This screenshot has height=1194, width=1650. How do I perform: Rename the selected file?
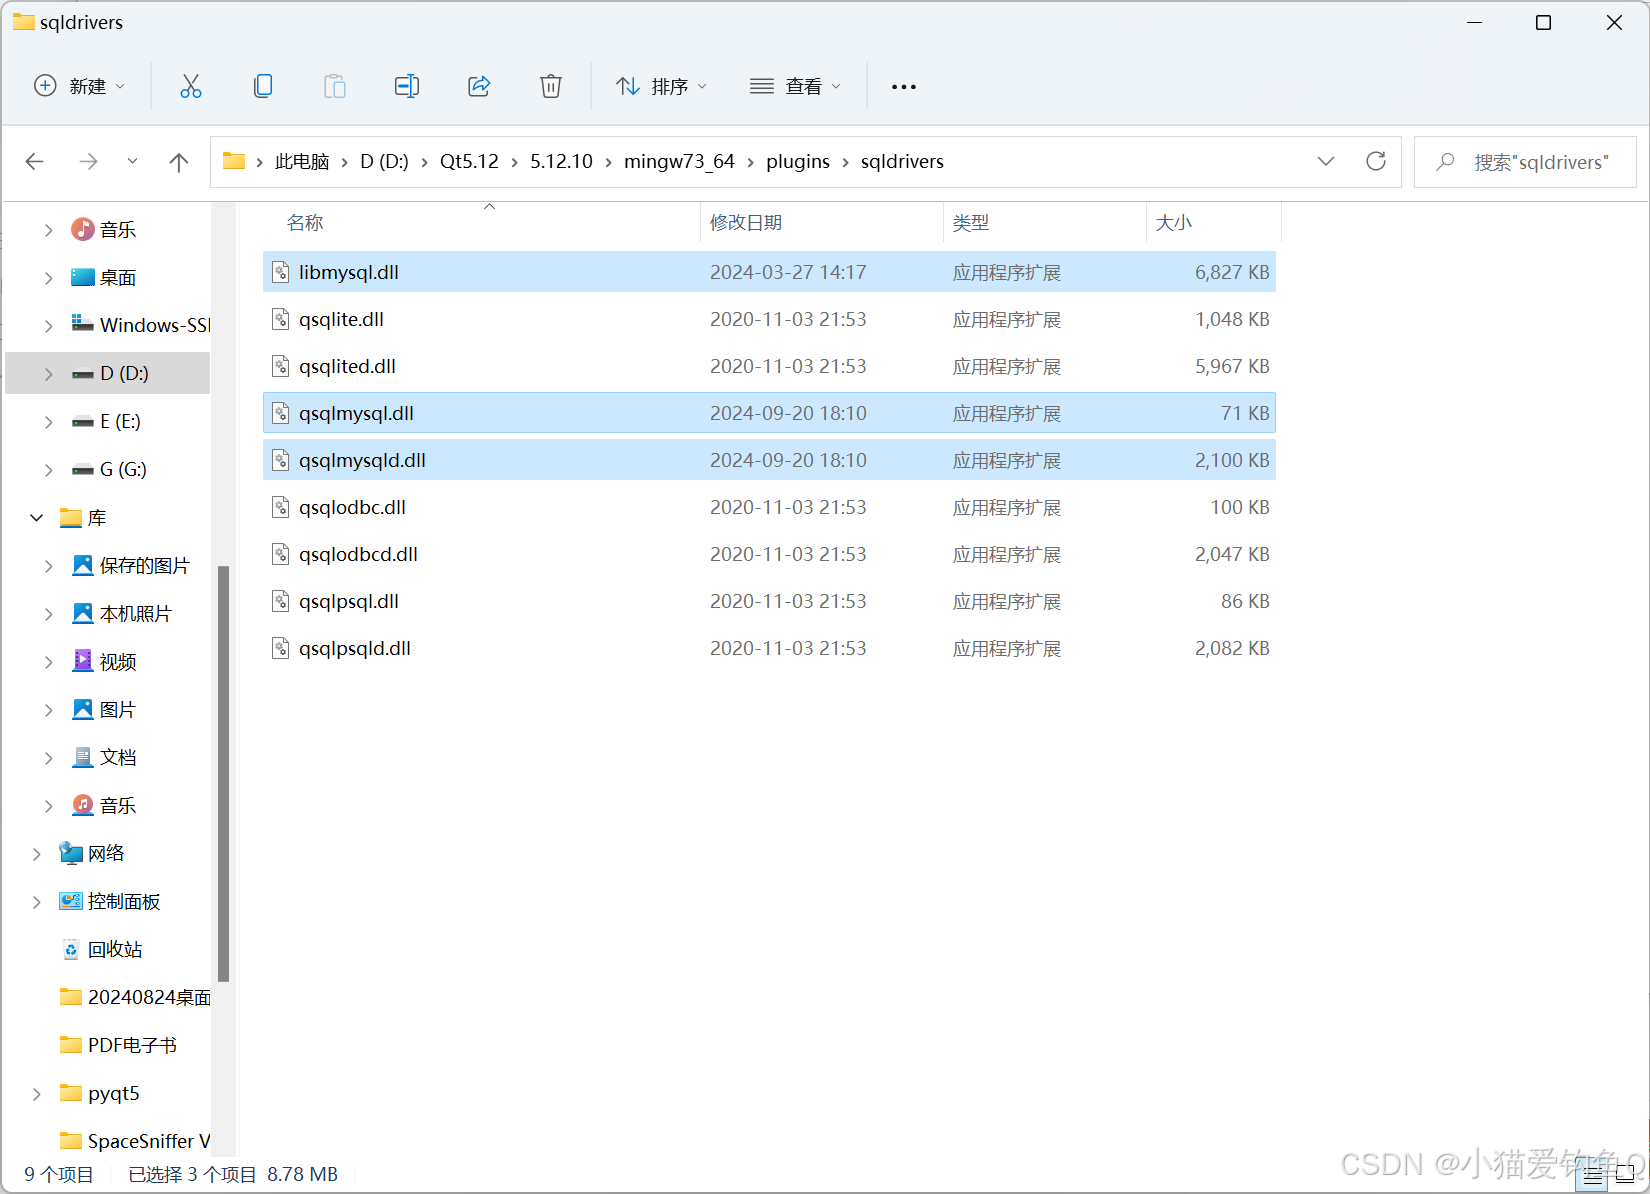[407, 86]
